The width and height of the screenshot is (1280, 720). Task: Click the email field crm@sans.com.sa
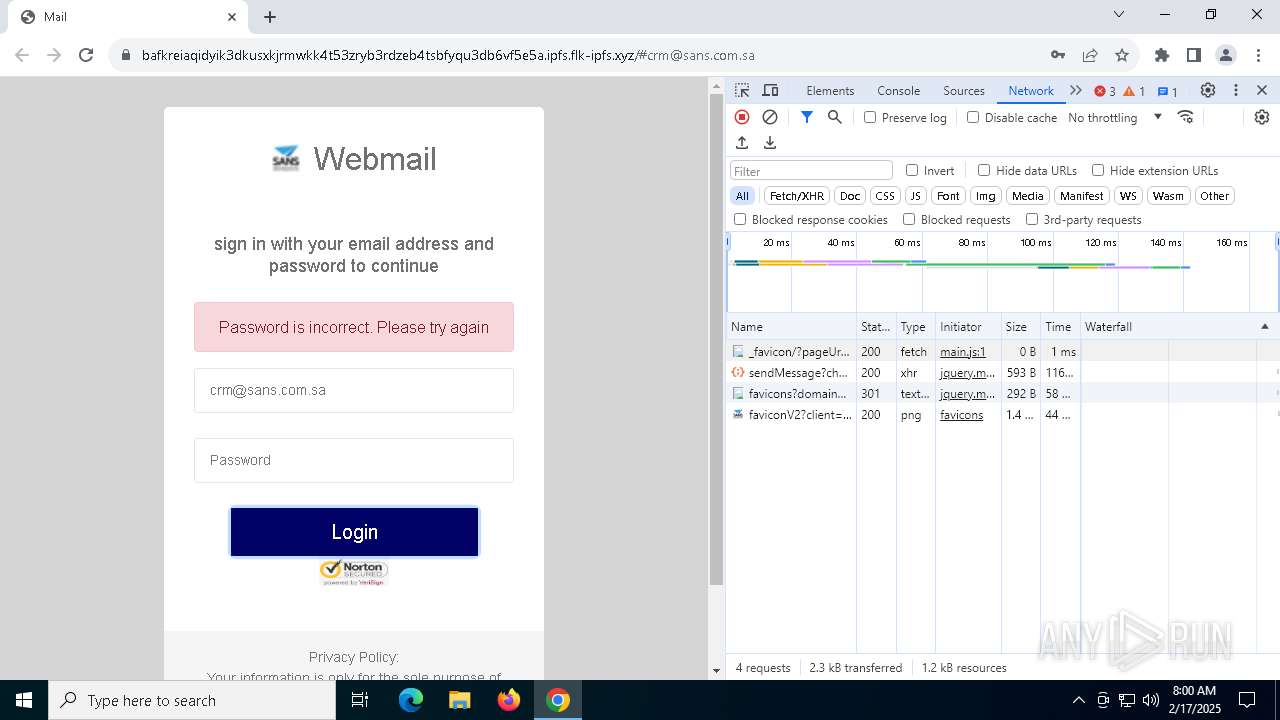pos(354,390)
